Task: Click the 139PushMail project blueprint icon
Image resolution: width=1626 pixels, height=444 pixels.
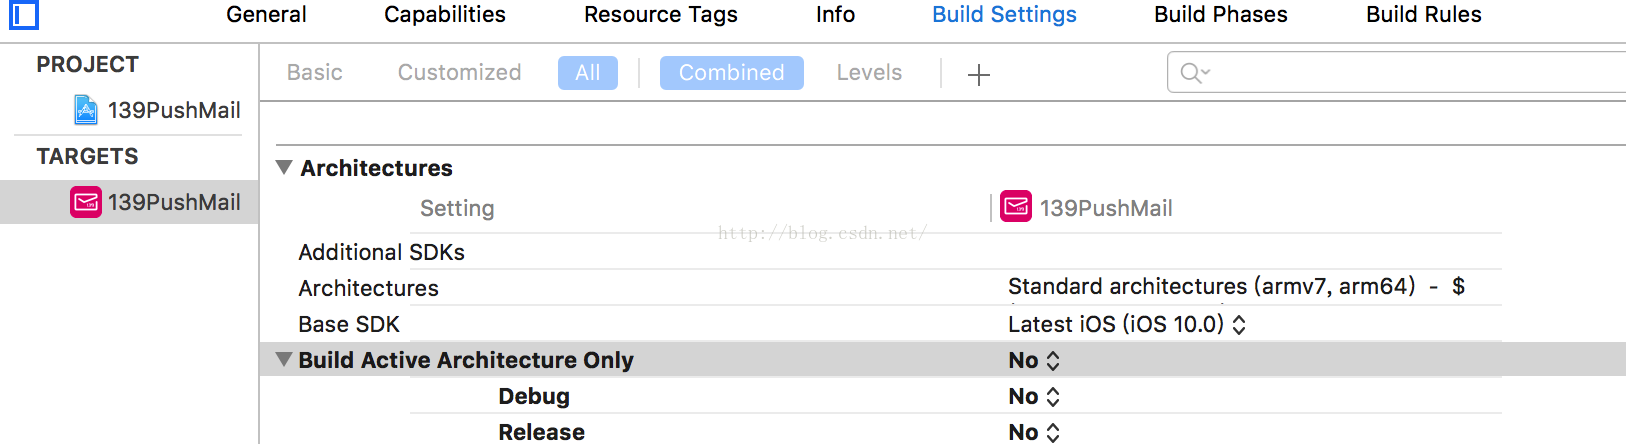Action: pyautogui.click(x=86, y=110)
